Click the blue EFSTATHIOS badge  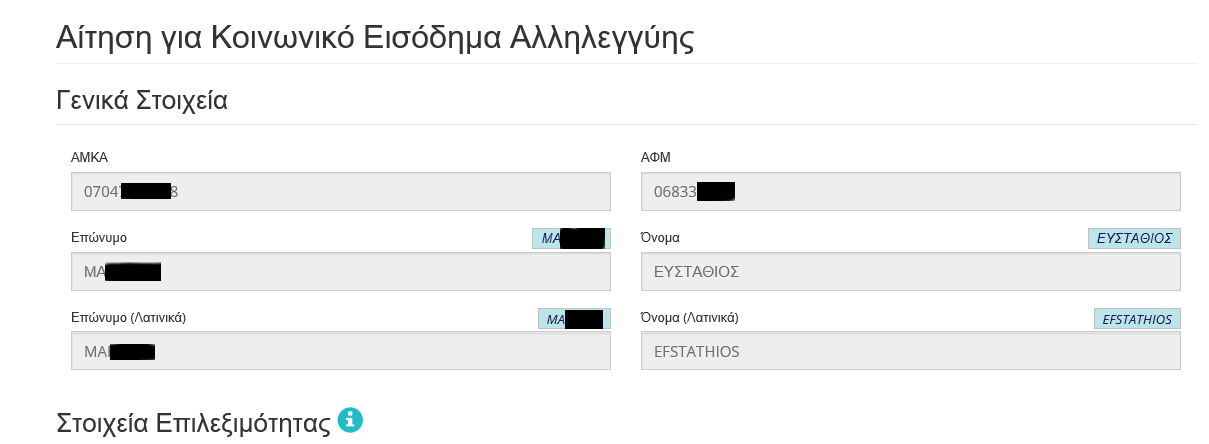coord(1137,319)
